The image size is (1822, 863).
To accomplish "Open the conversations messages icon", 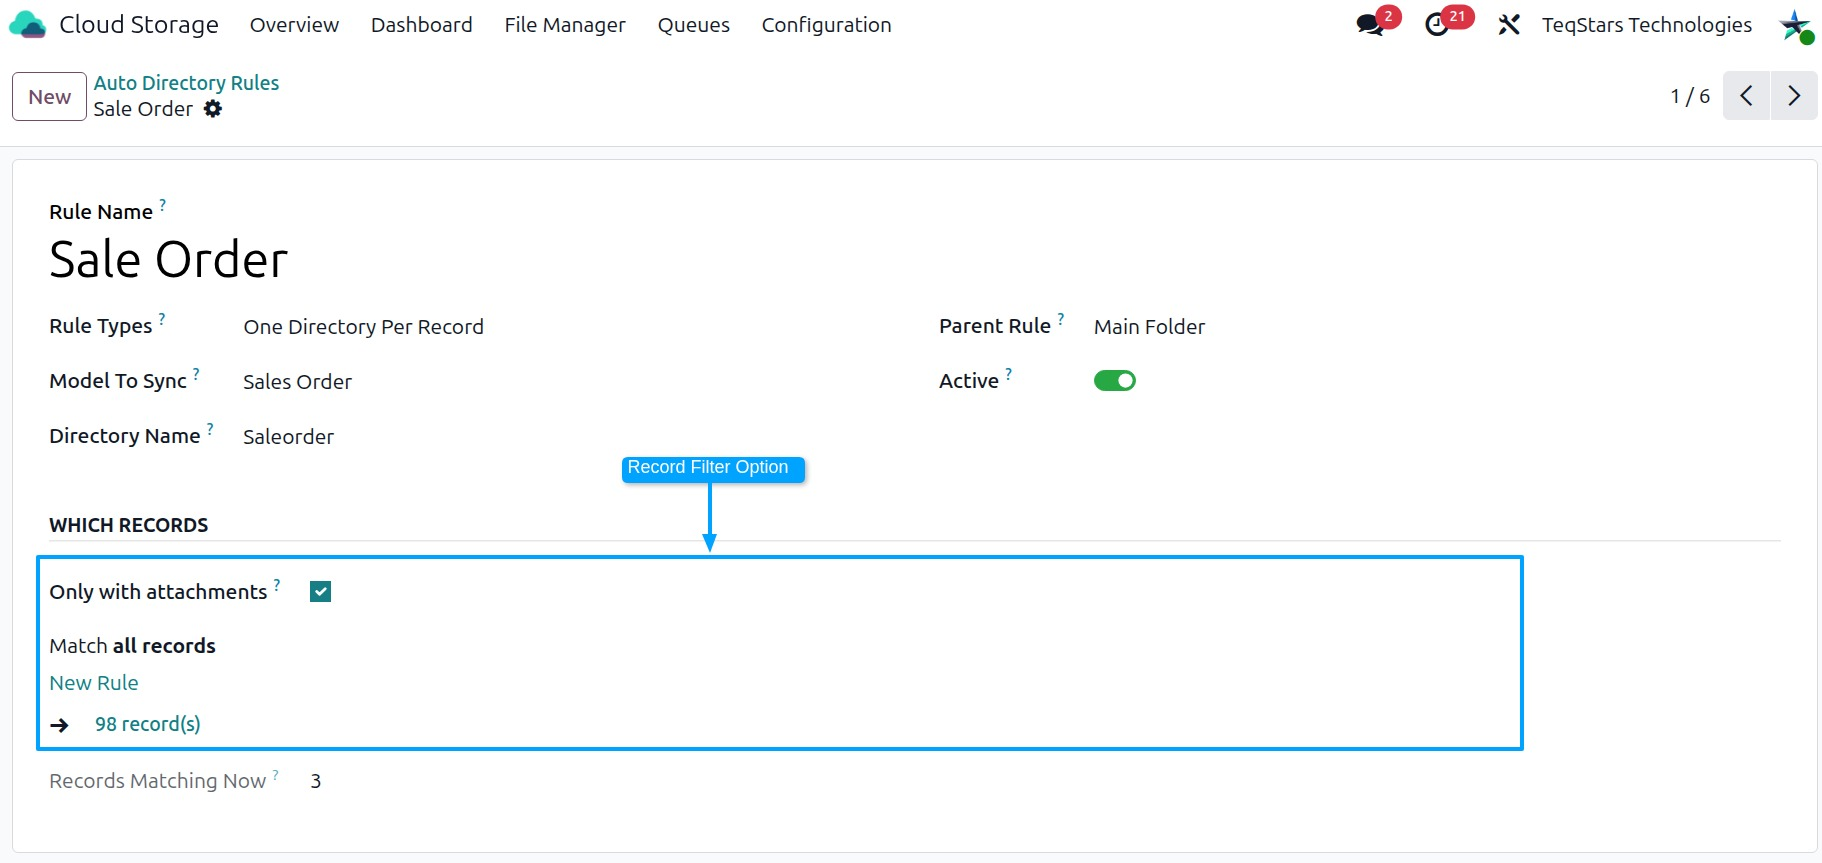I will coord(1371,25).
